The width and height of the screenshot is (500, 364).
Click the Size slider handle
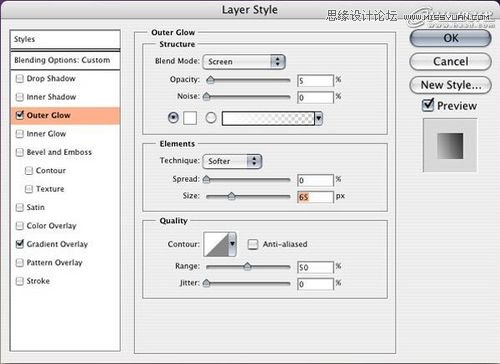point(231,196)
